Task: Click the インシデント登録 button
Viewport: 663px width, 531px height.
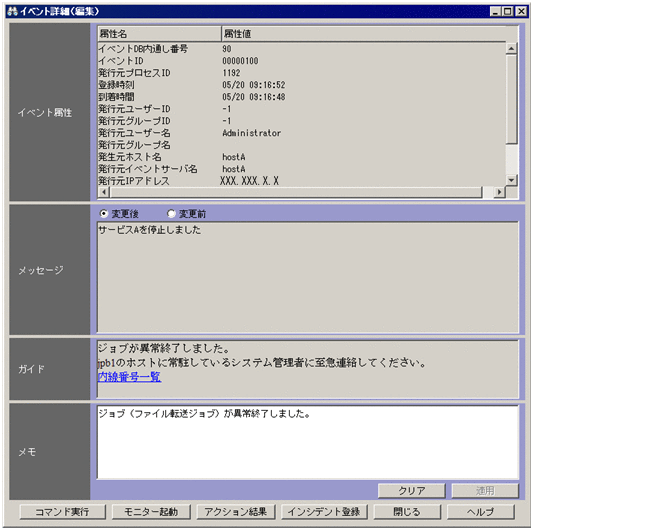Action: coord(324,512)
